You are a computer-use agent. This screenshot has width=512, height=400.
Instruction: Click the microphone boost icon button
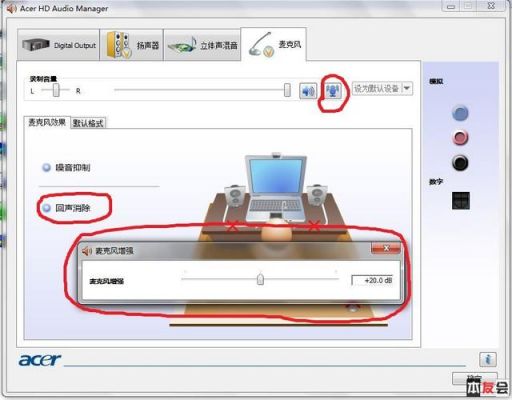coord(333,90)
